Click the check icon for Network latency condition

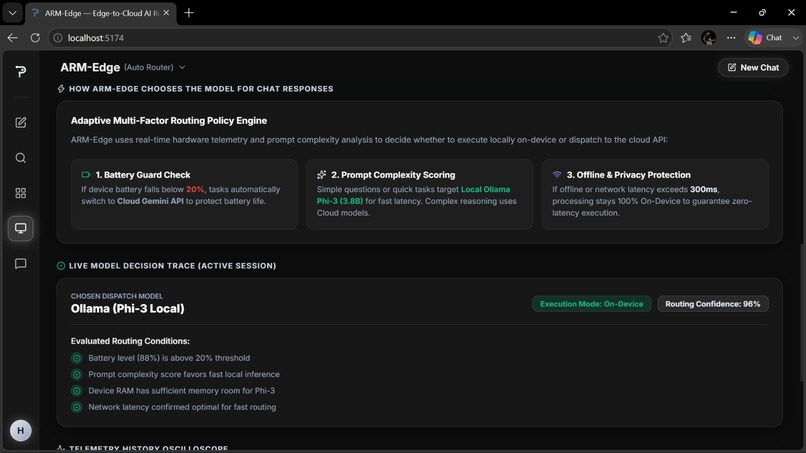point(77,407)
